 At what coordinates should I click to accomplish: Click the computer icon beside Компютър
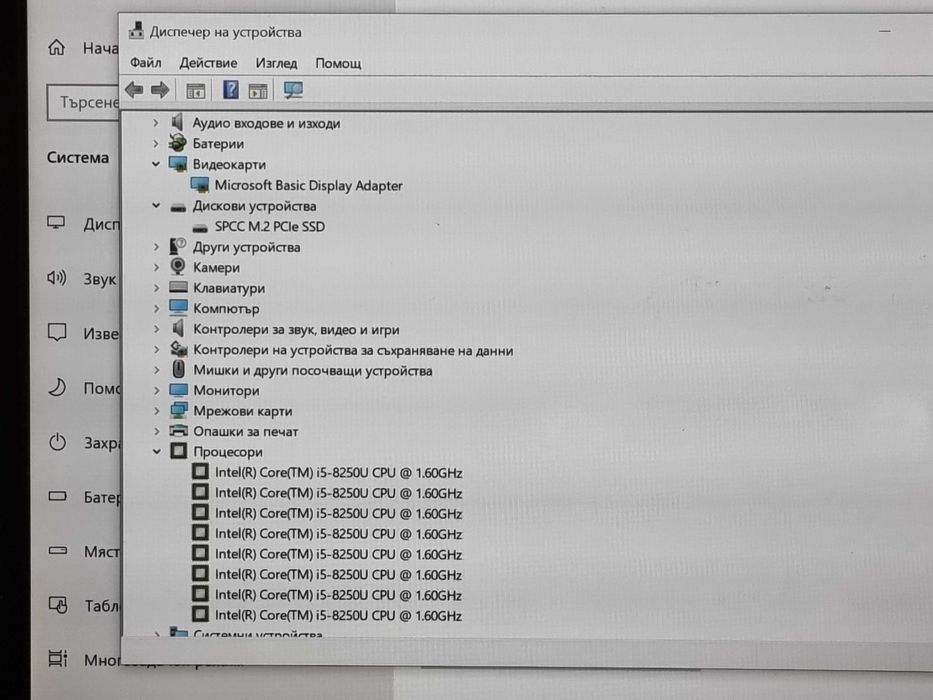[178, 307]
